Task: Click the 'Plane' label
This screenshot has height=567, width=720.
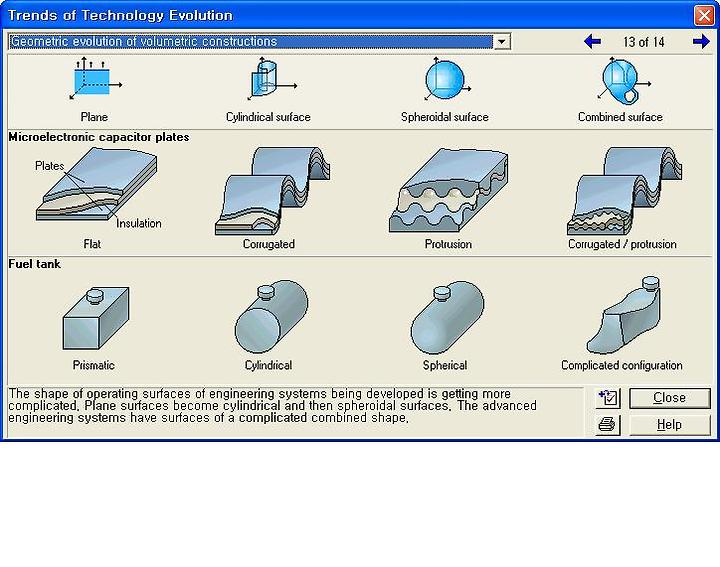Action: click(x=94, y=117)
